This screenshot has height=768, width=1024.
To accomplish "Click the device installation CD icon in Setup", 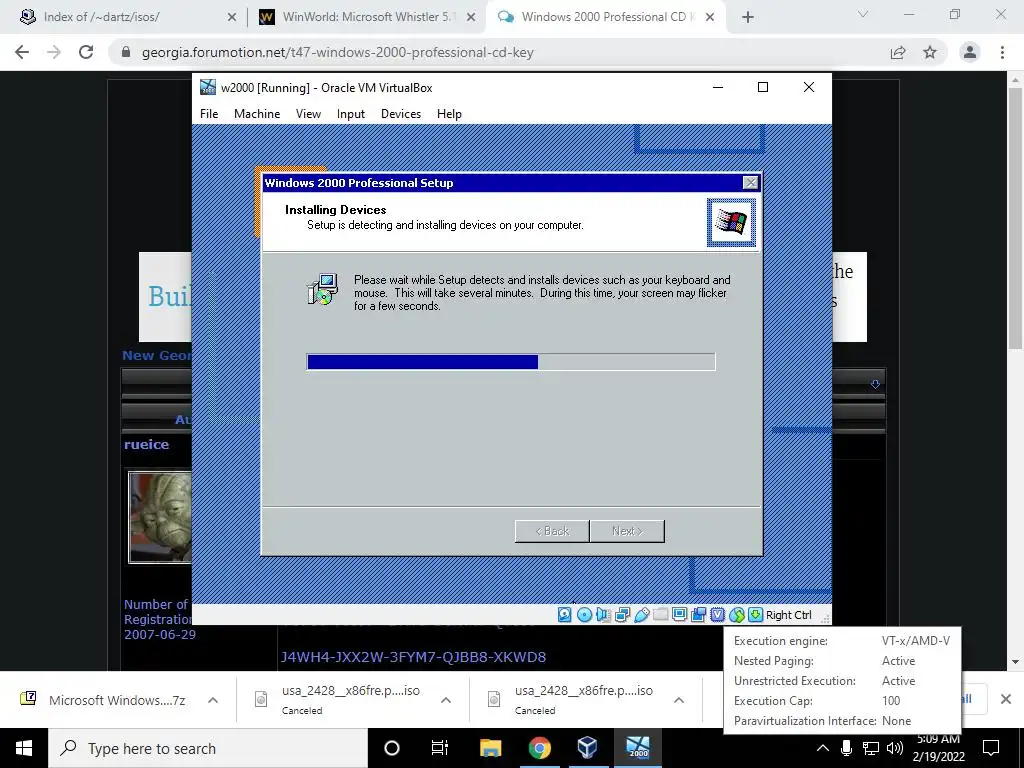I will pos(323,289).
